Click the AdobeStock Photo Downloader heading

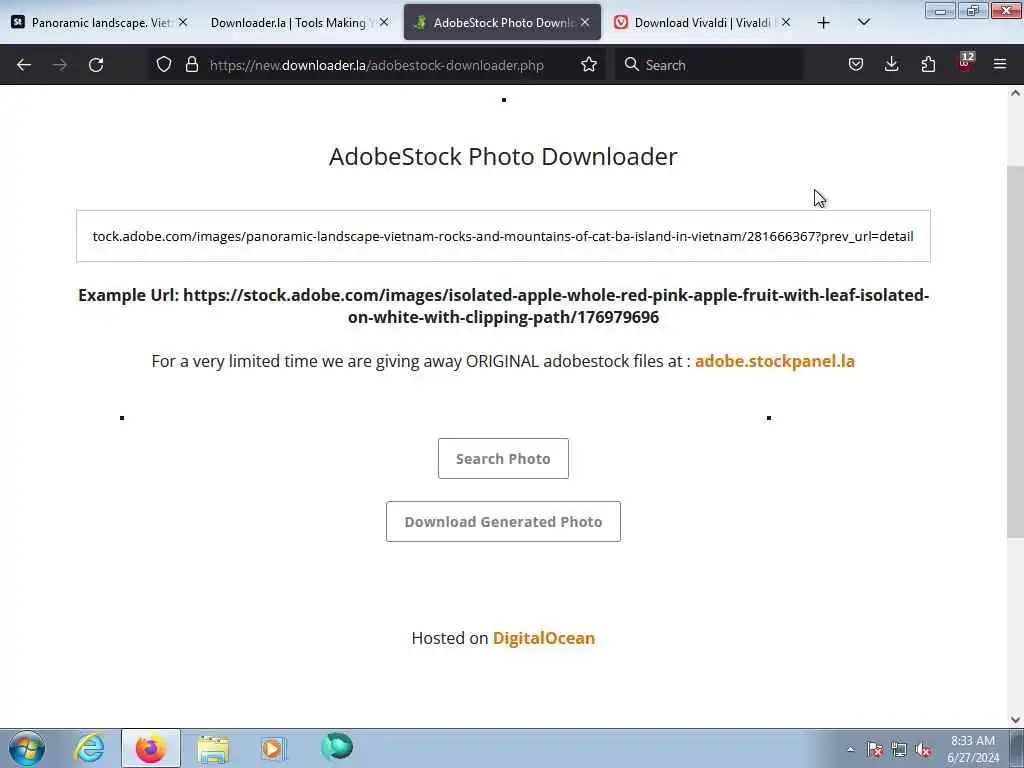(503, 157)
